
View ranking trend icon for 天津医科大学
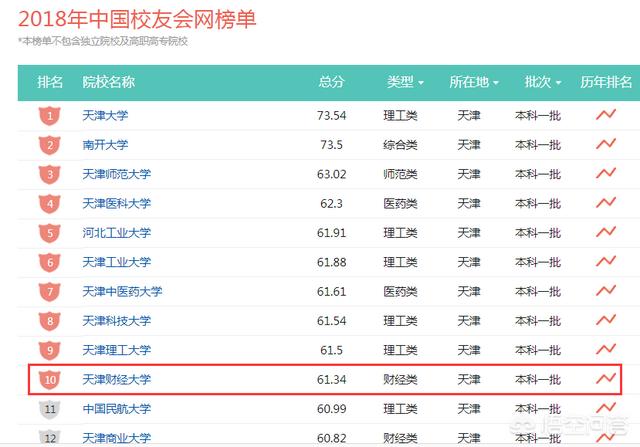(605, 203)
